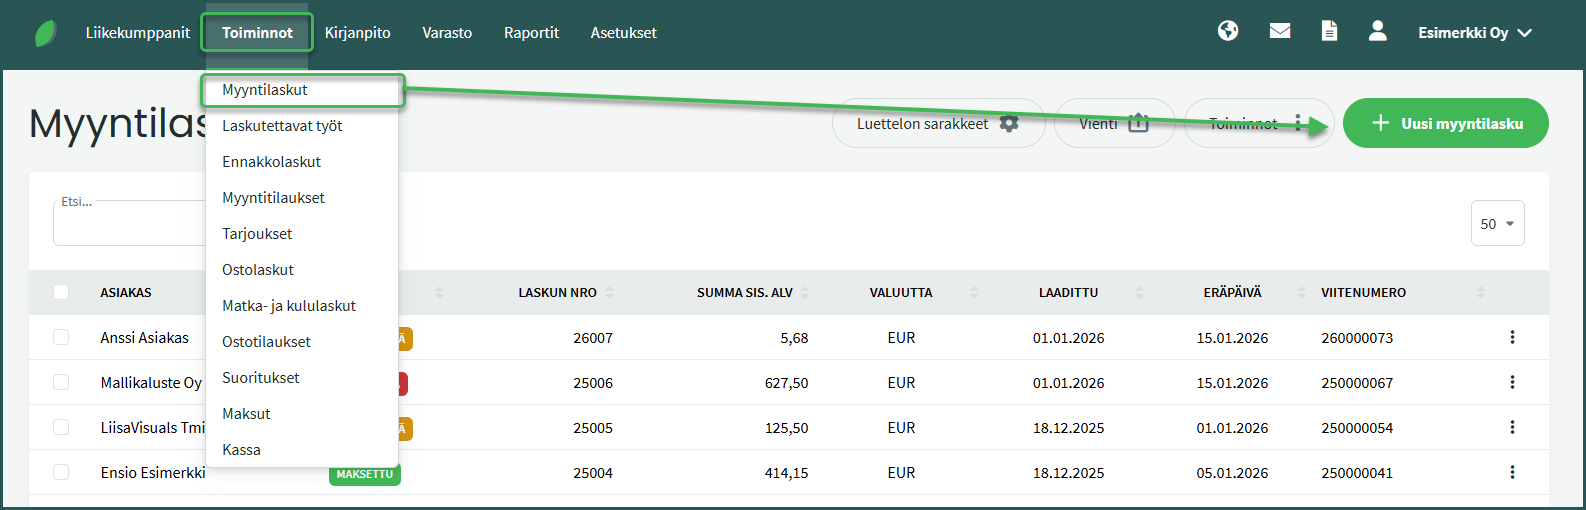1586x510 pixels.
Task: Open the user profile icon
Action: [x=1377, y=31]
